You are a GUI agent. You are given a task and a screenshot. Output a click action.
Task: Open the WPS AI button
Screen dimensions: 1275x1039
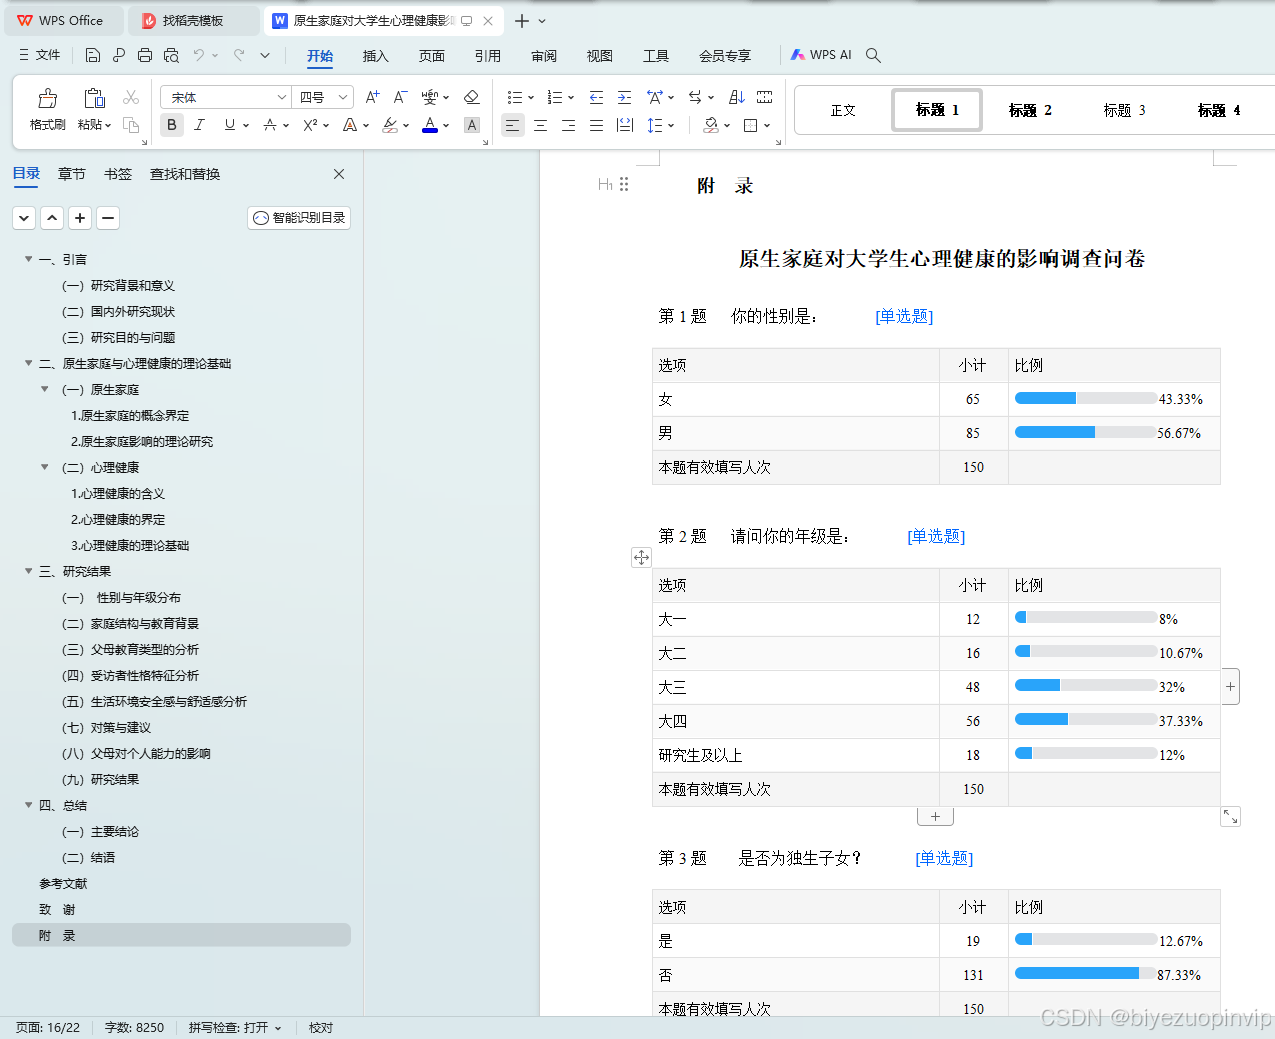click(821, 55)
